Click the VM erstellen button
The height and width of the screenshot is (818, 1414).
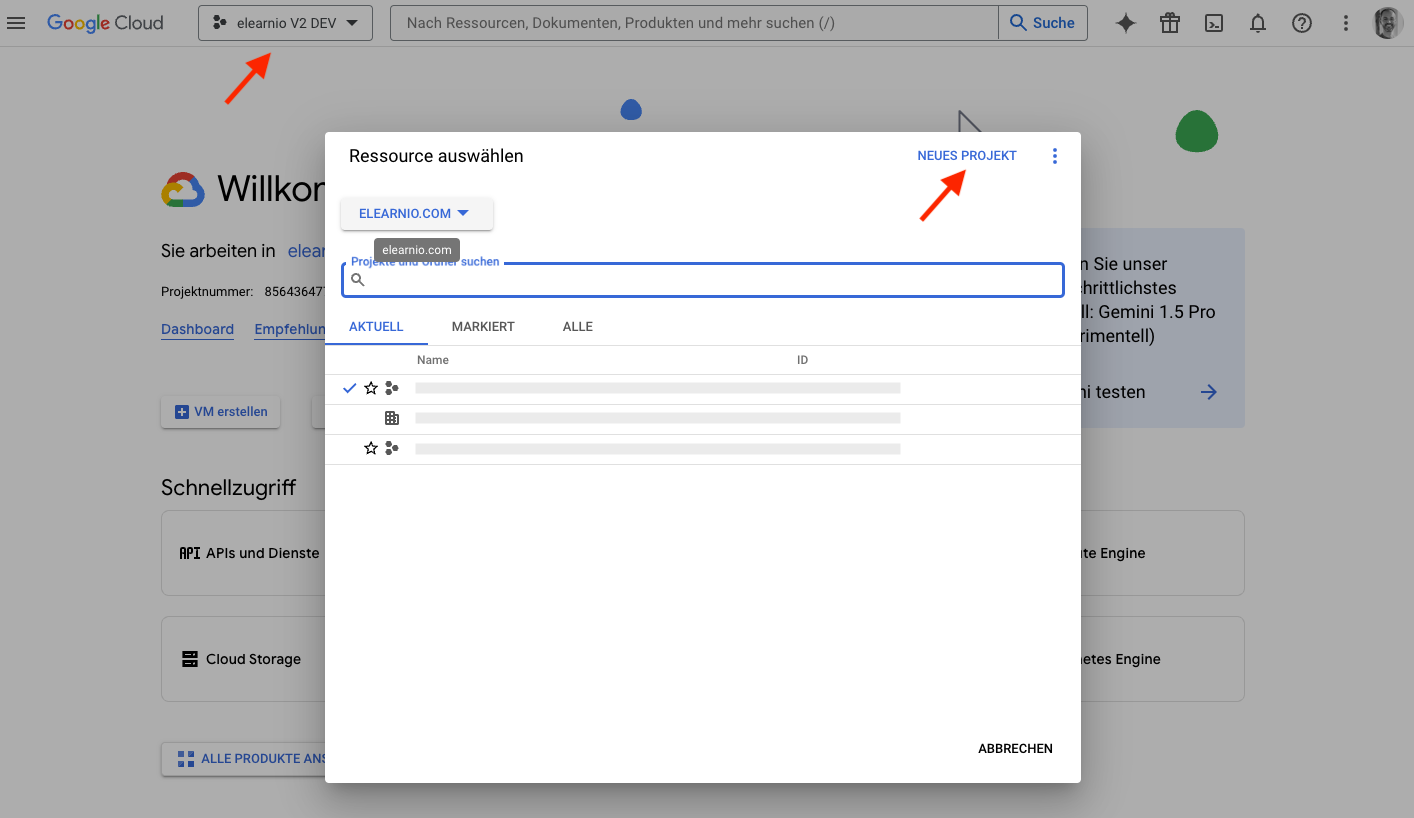click(221, 412)
